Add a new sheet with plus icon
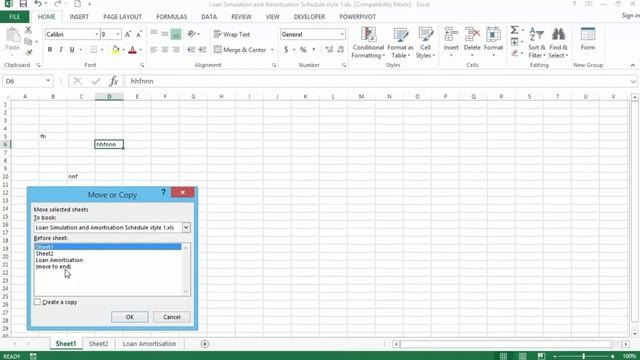Image resolution: width=640 pixels, height=360 pixels. click(x=205, y=344)
